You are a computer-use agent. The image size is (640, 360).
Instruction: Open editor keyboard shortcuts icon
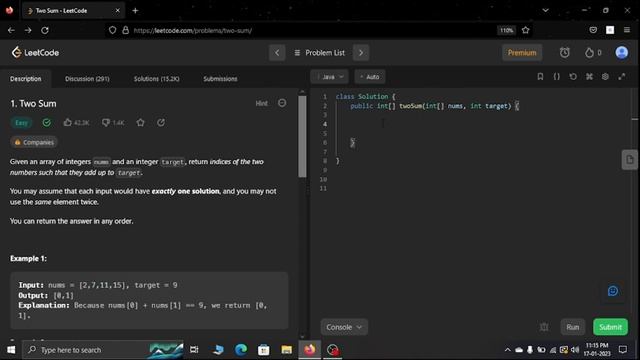point(589,76)
